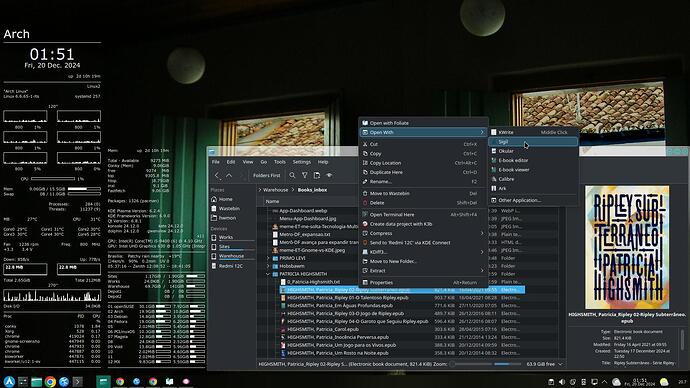Open the file with Ark

point(533,188)
